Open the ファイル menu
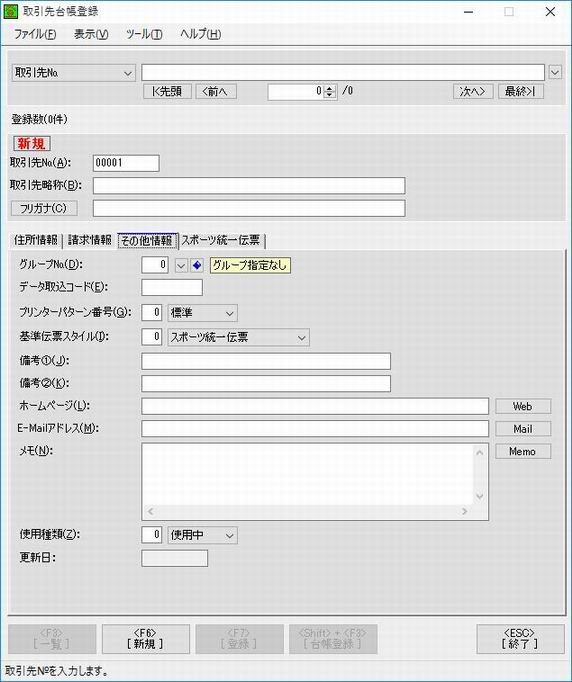This screenshot has height=682, width=572. [x=35, y=34]
